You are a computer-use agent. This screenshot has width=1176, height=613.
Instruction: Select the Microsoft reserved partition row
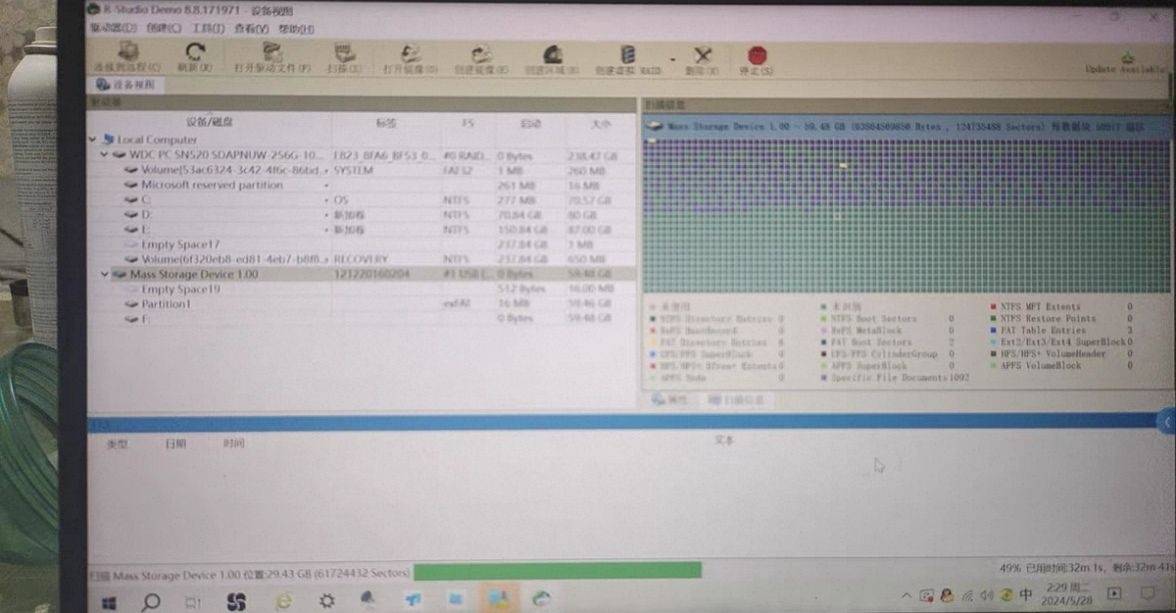(x=362, y=185)
